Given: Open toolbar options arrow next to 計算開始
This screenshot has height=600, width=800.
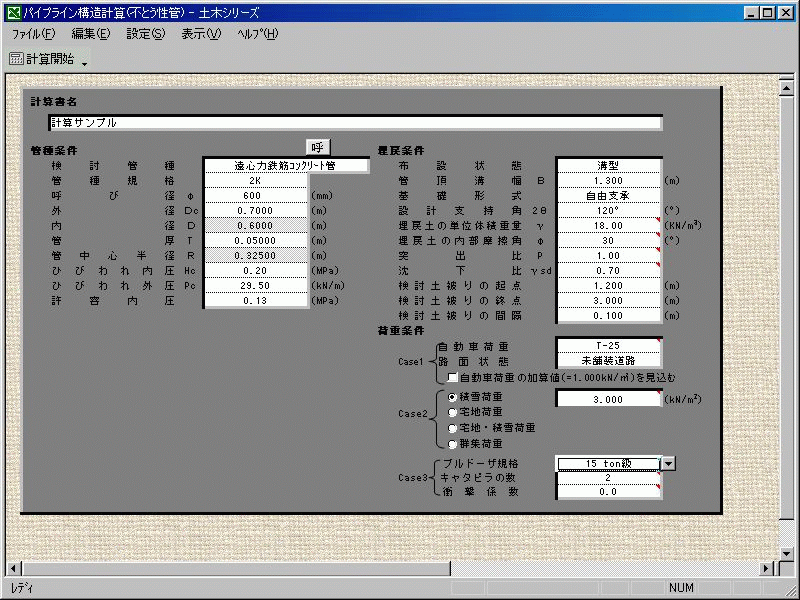Looking at the screenshot, I should [x=85, y=62].
